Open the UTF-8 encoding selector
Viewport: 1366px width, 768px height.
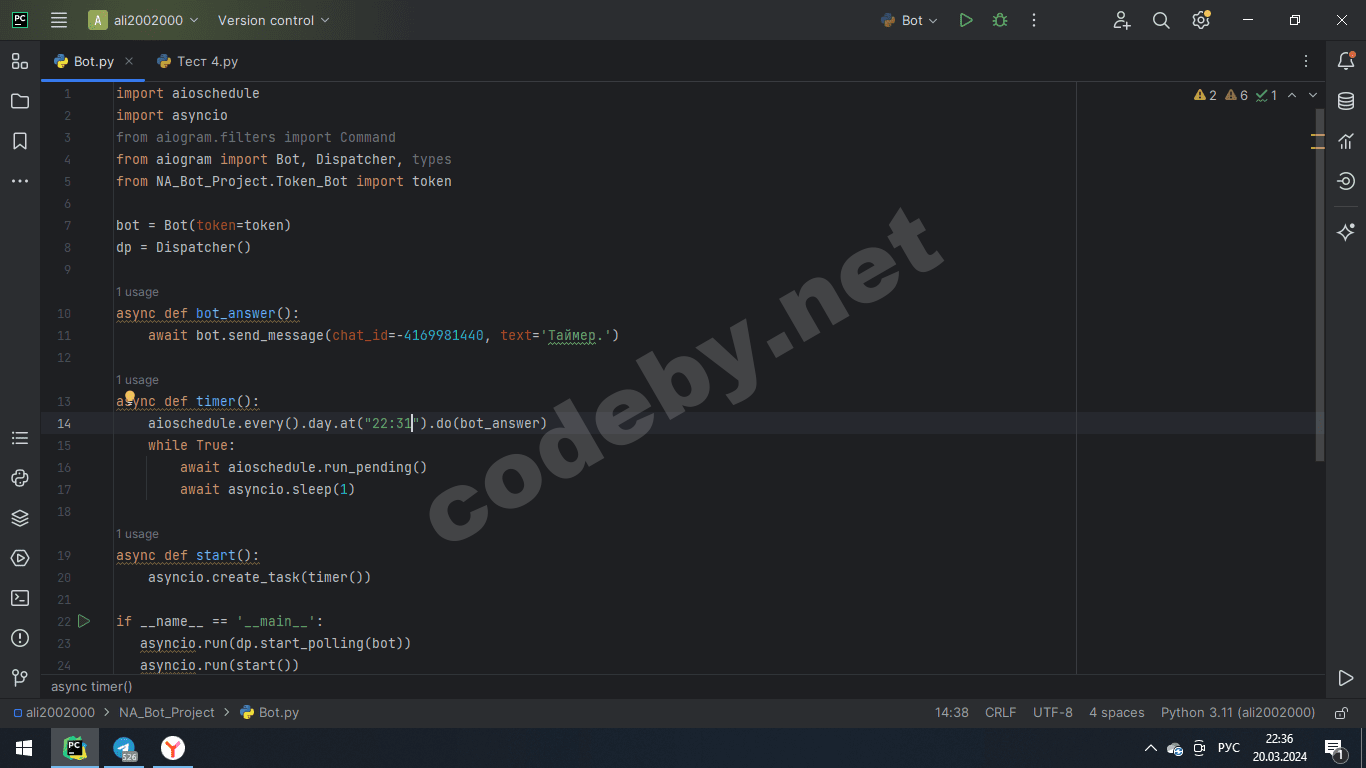[x=1053, y=713]
